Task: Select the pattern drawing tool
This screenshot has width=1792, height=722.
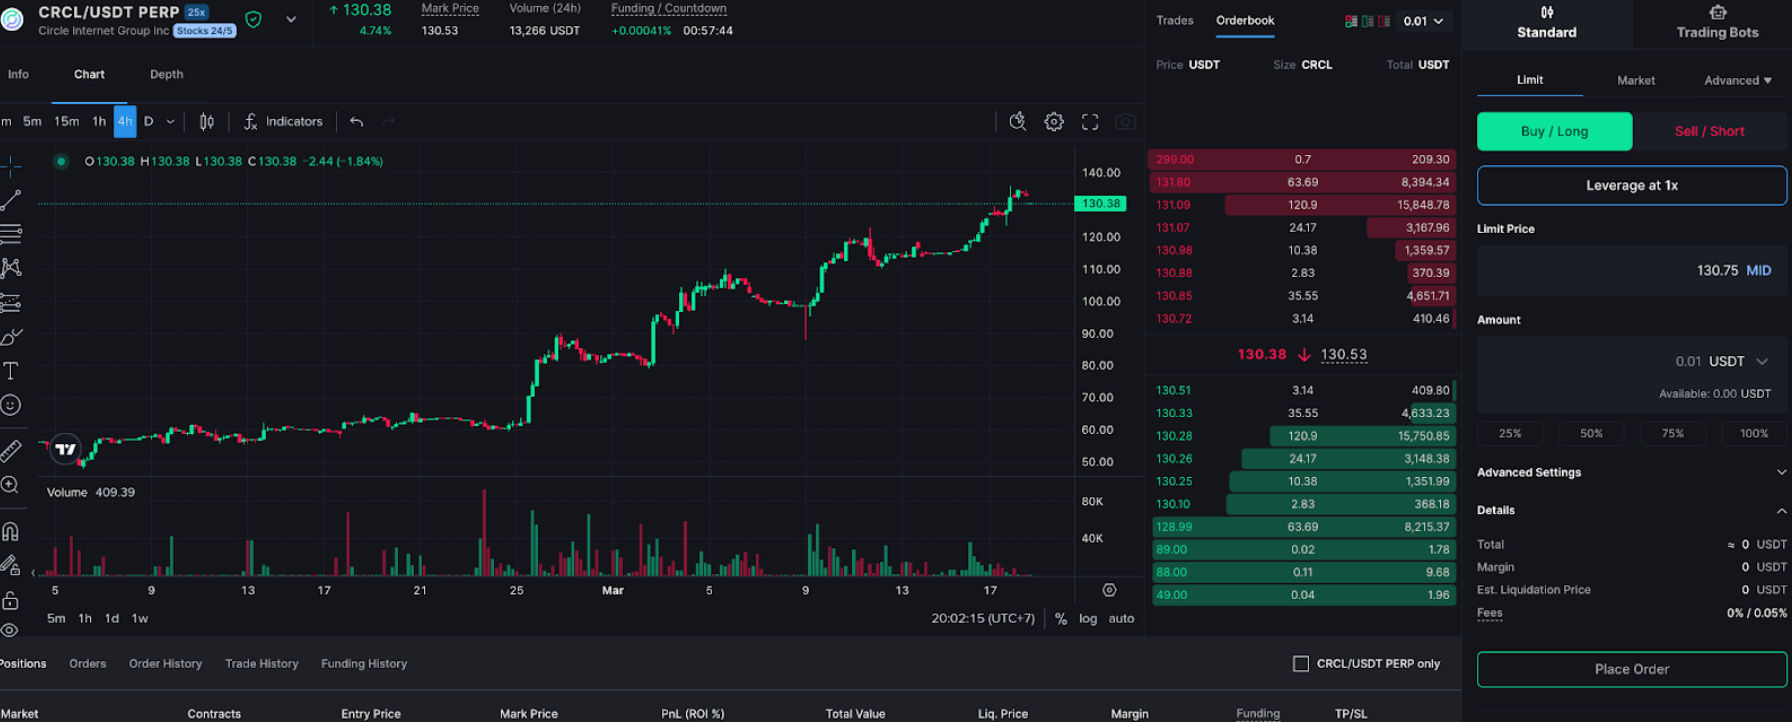Action: point(10,268)
